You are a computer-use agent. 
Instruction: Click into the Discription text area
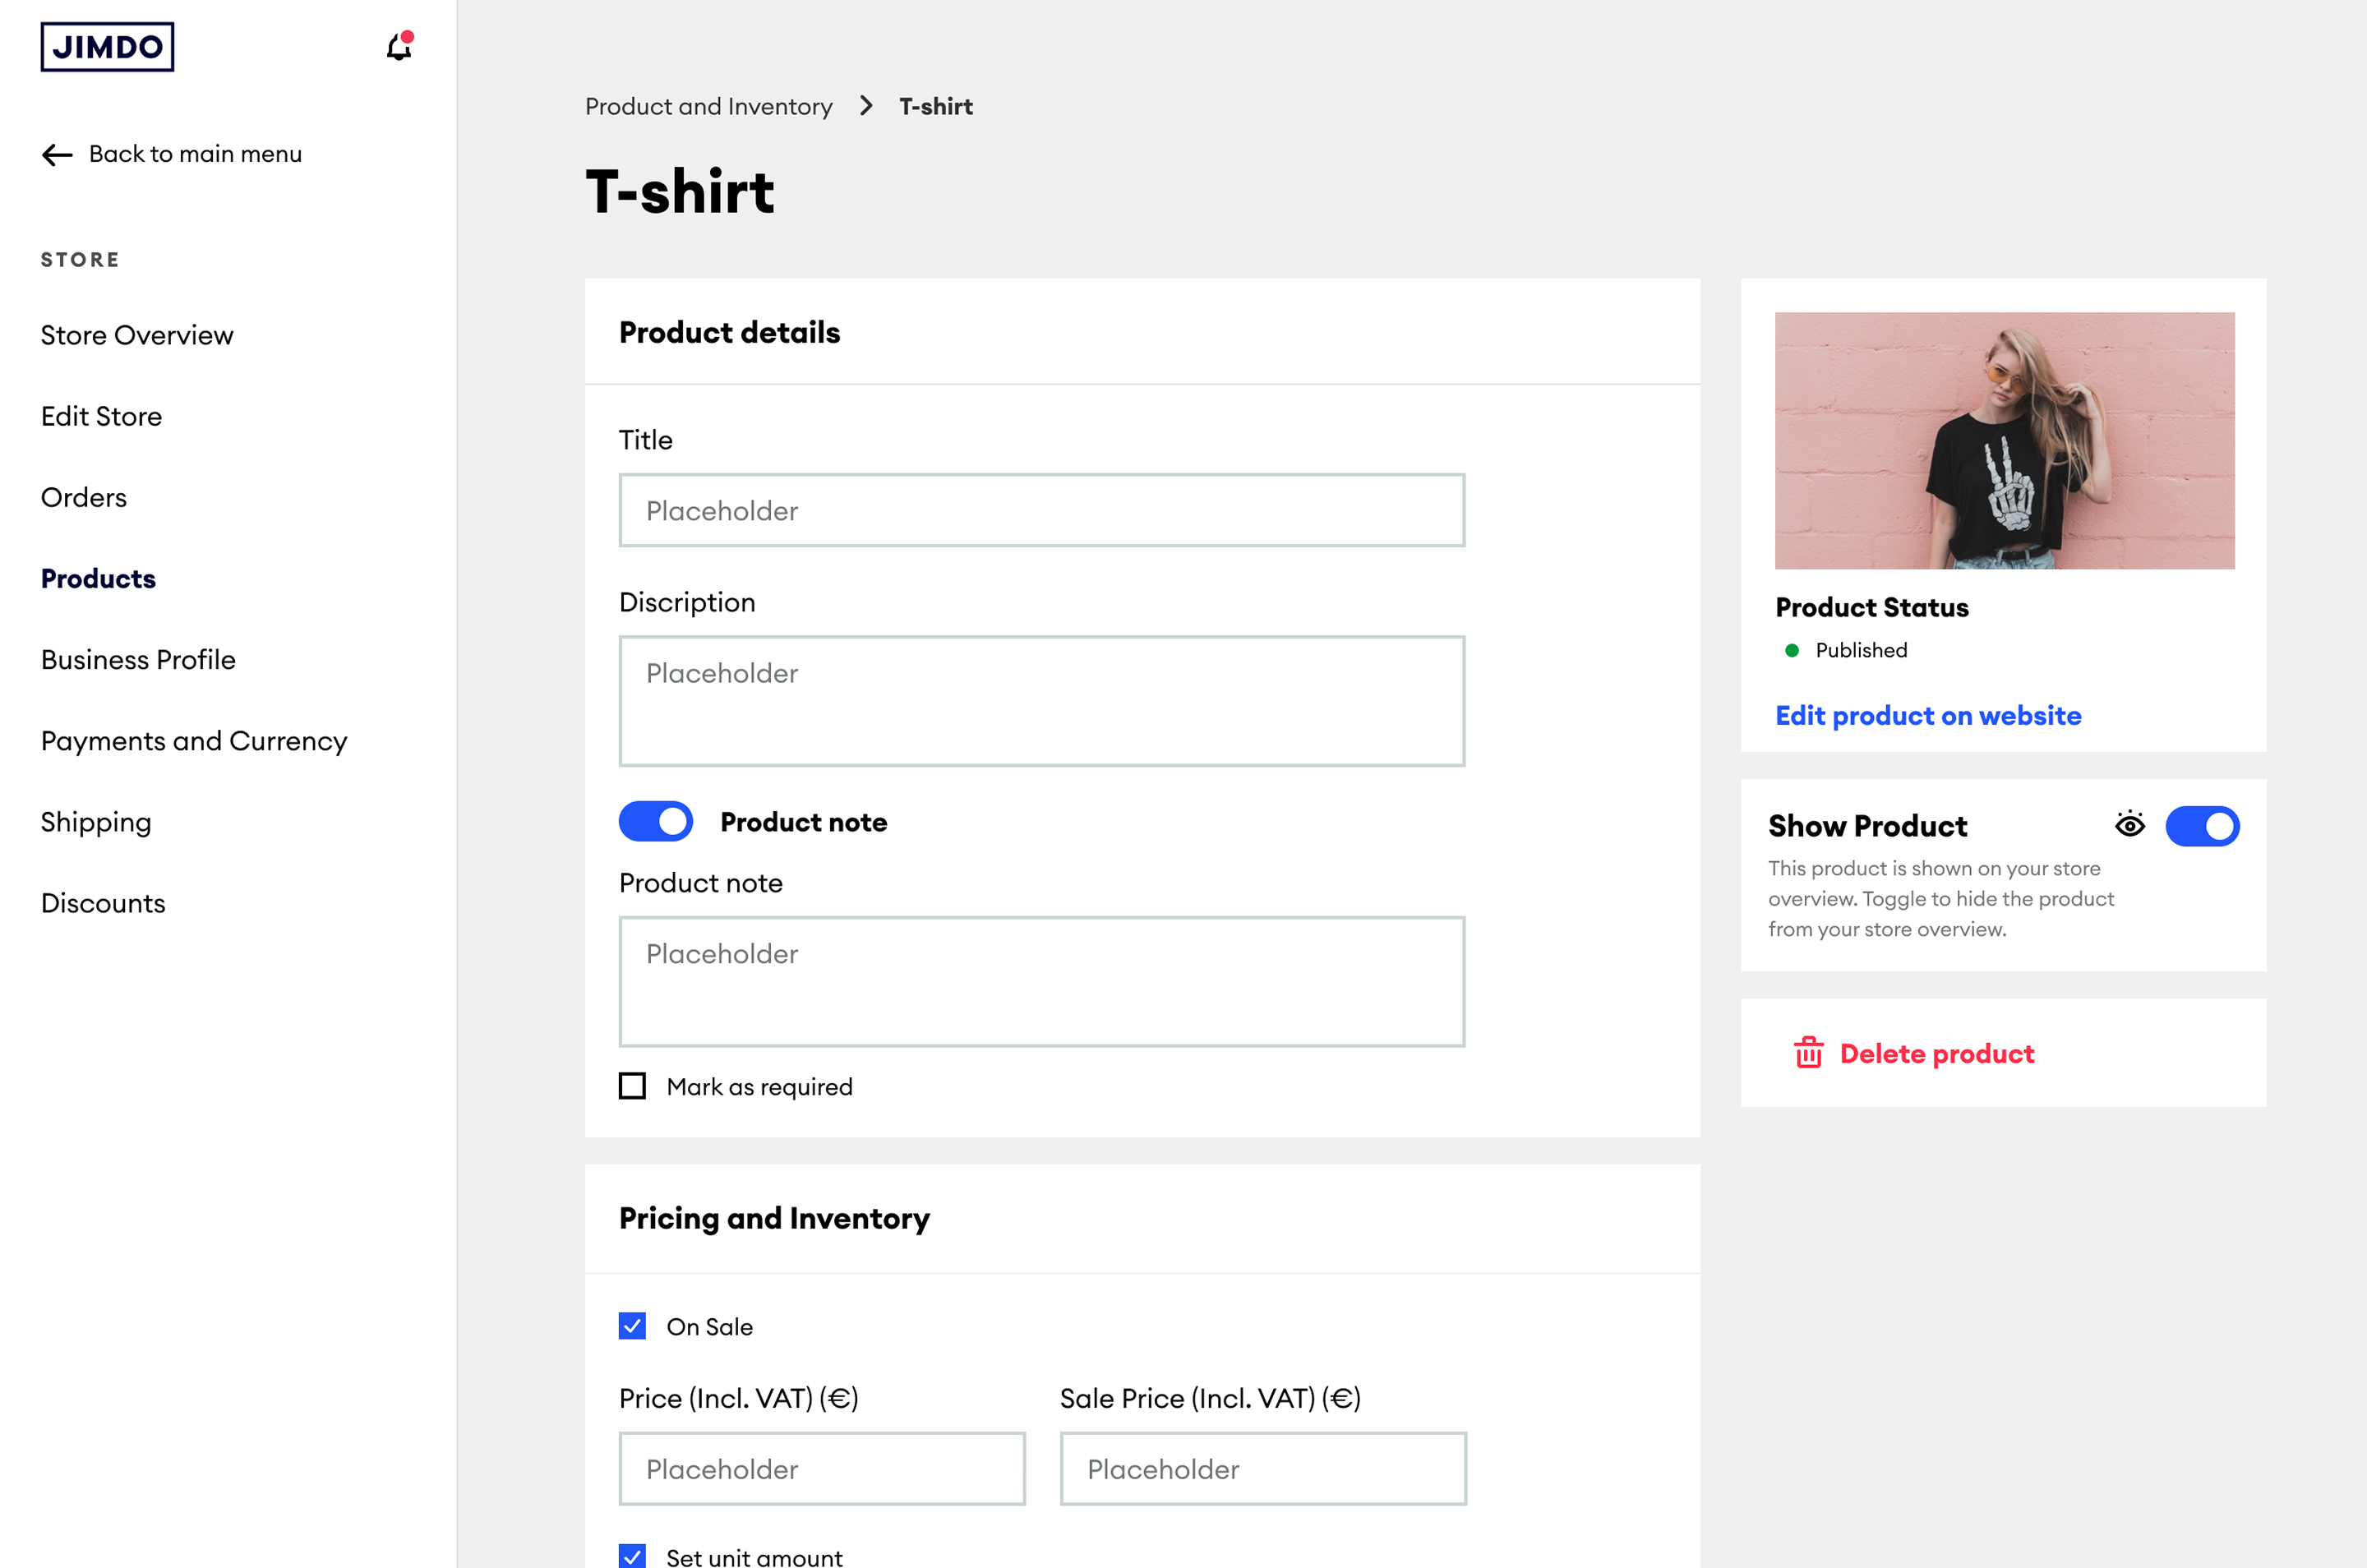point(1042,701)
